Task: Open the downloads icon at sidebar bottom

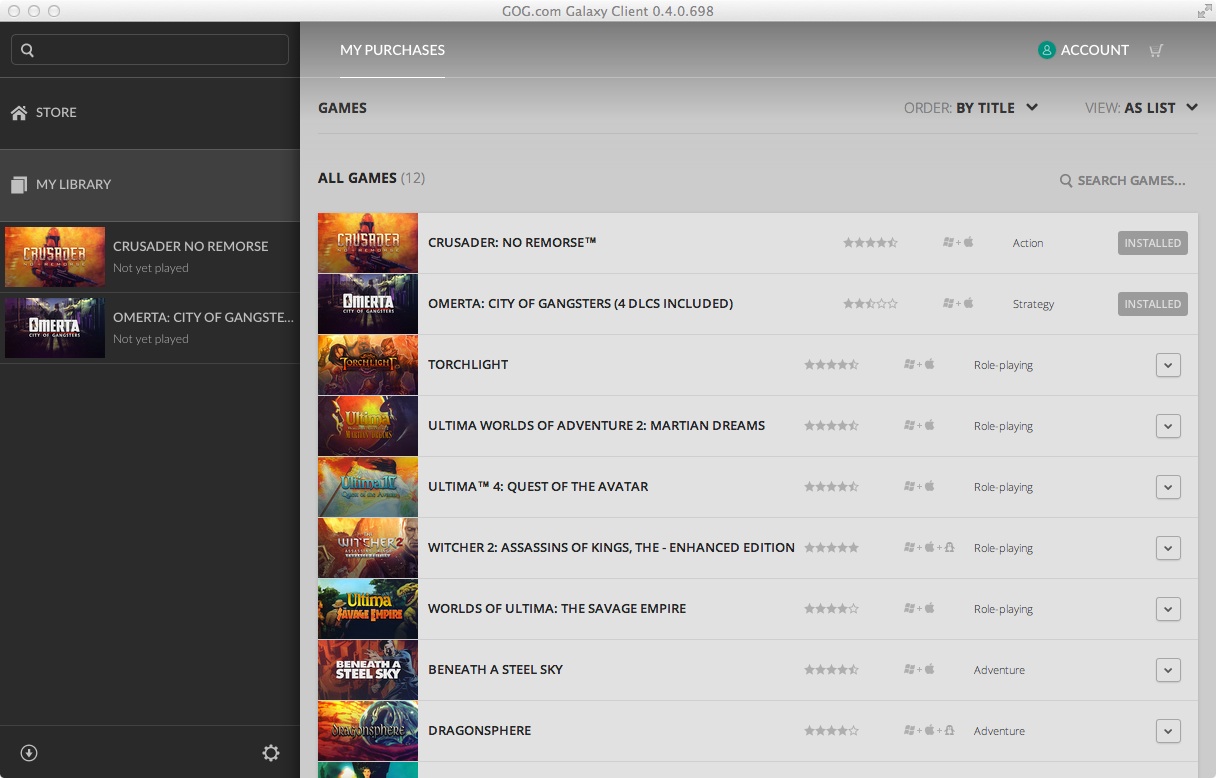Action: click(29, 753)
